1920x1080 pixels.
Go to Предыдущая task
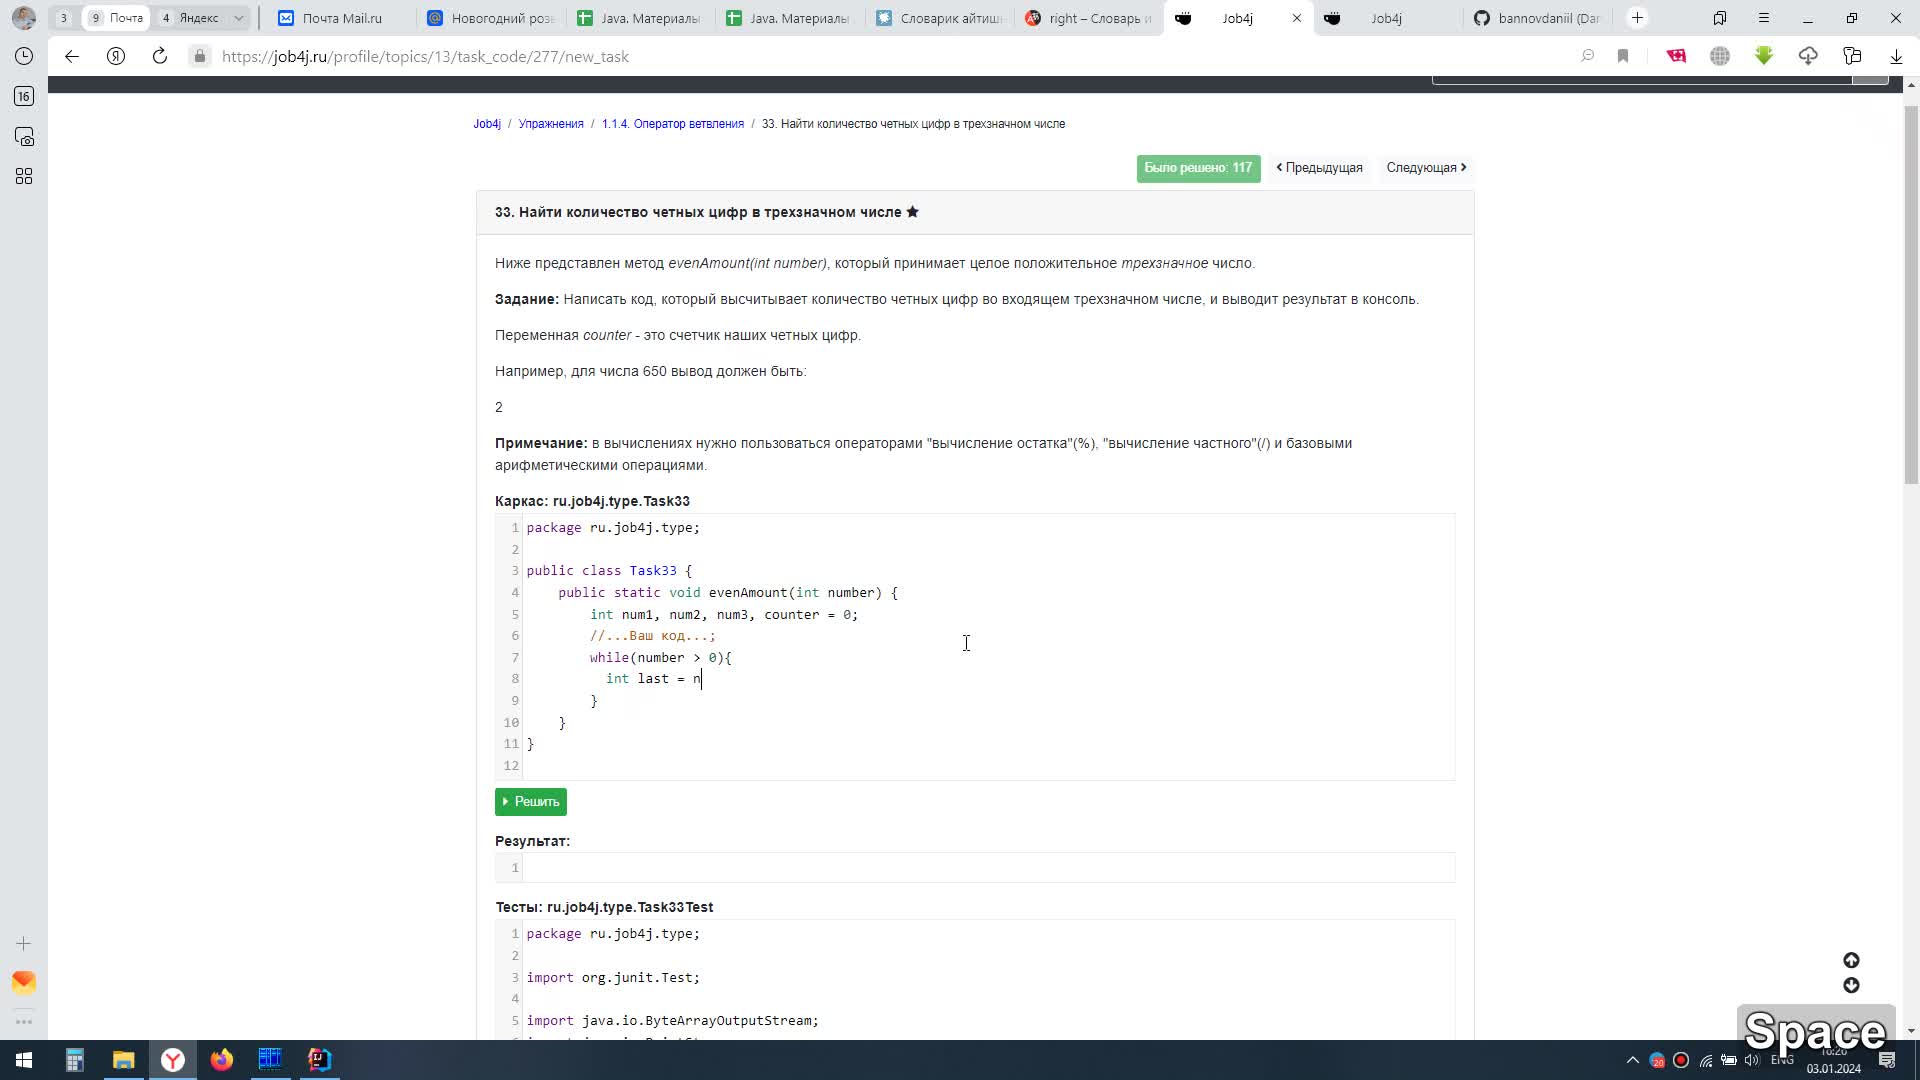(x=1319, y=168)
